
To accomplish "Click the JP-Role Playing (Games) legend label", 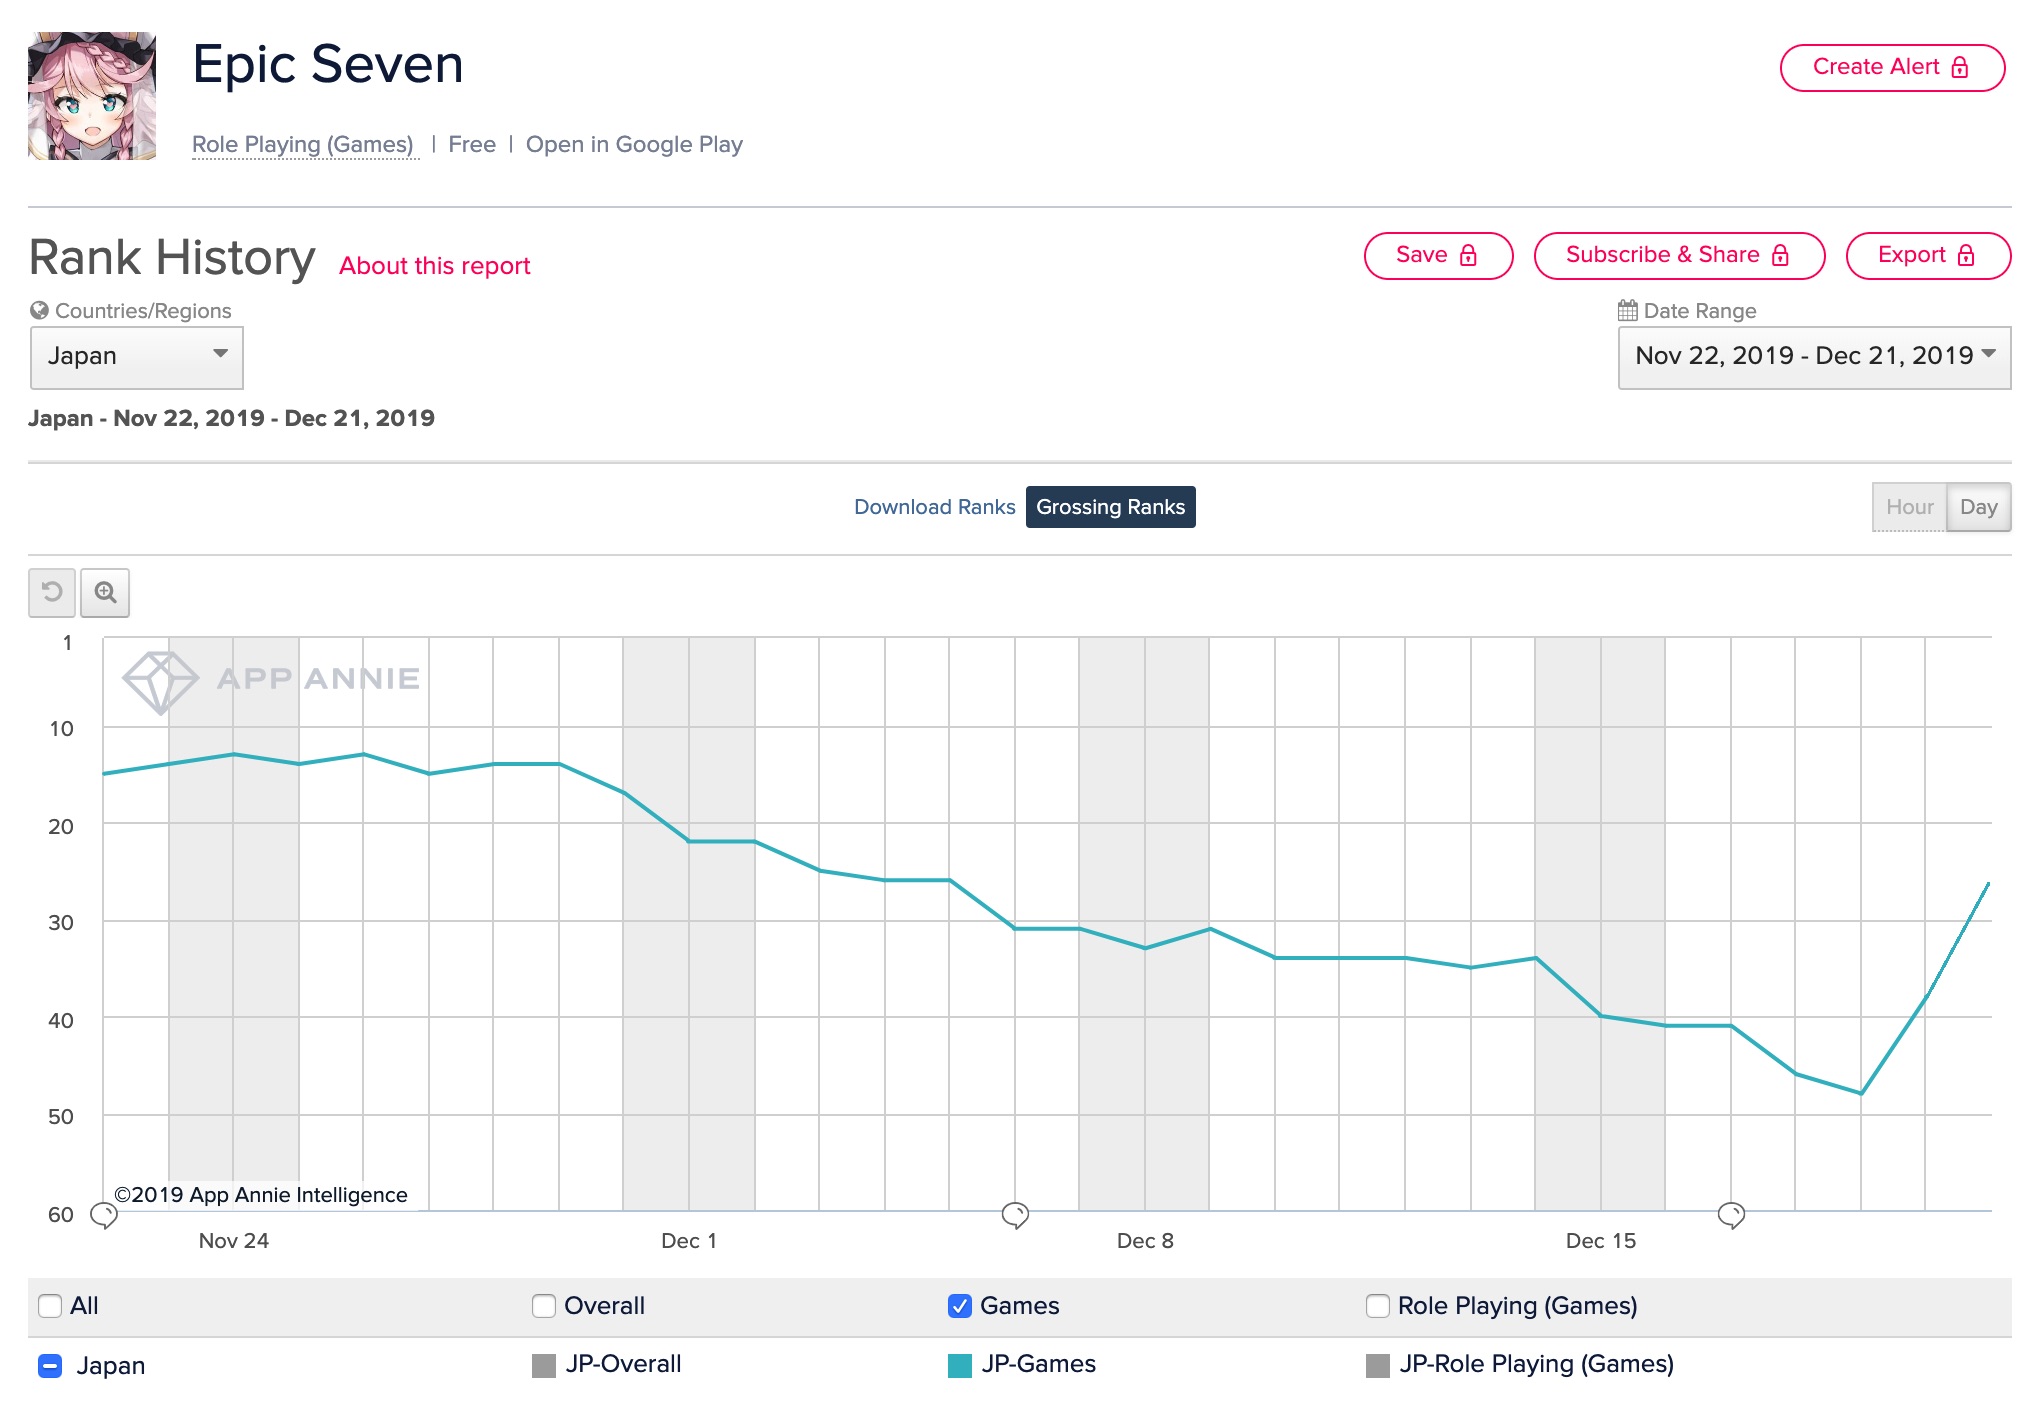I will pyautogui.click(x=1536, y=1364).
